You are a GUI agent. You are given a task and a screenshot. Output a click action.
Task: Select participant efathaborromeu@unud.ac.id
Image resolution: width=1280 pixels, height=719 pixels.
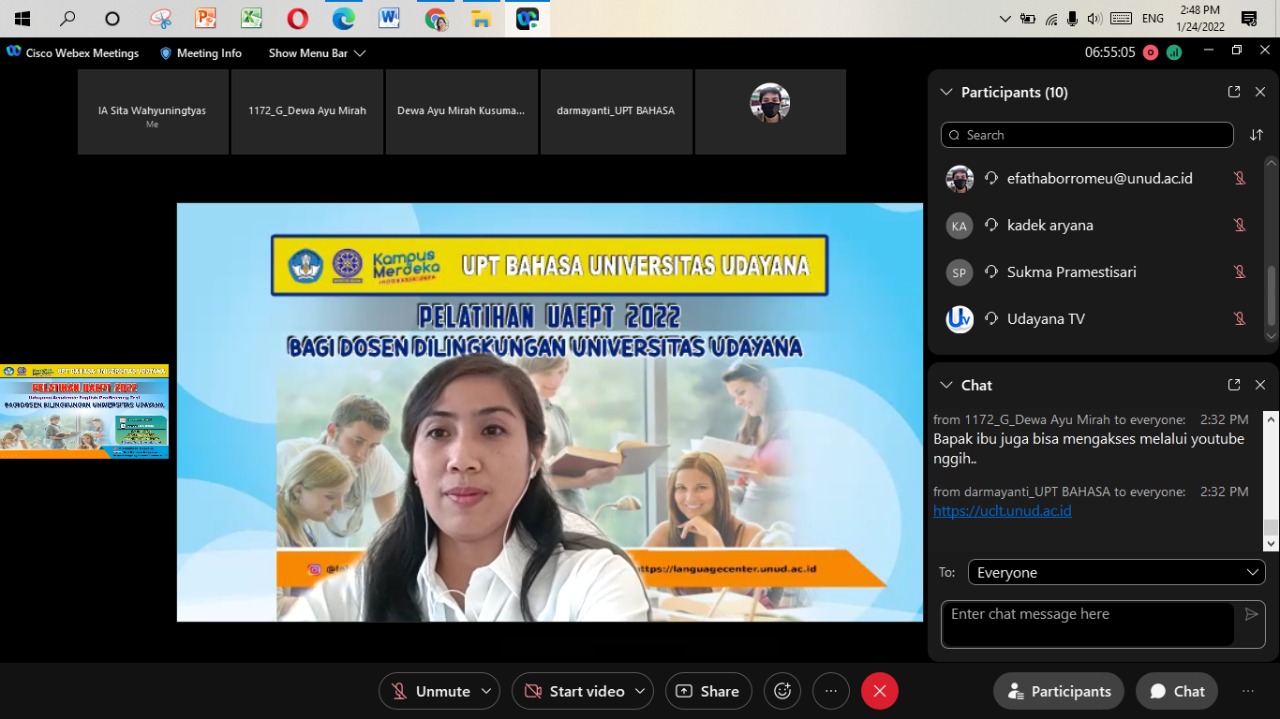click(1099, 178)
